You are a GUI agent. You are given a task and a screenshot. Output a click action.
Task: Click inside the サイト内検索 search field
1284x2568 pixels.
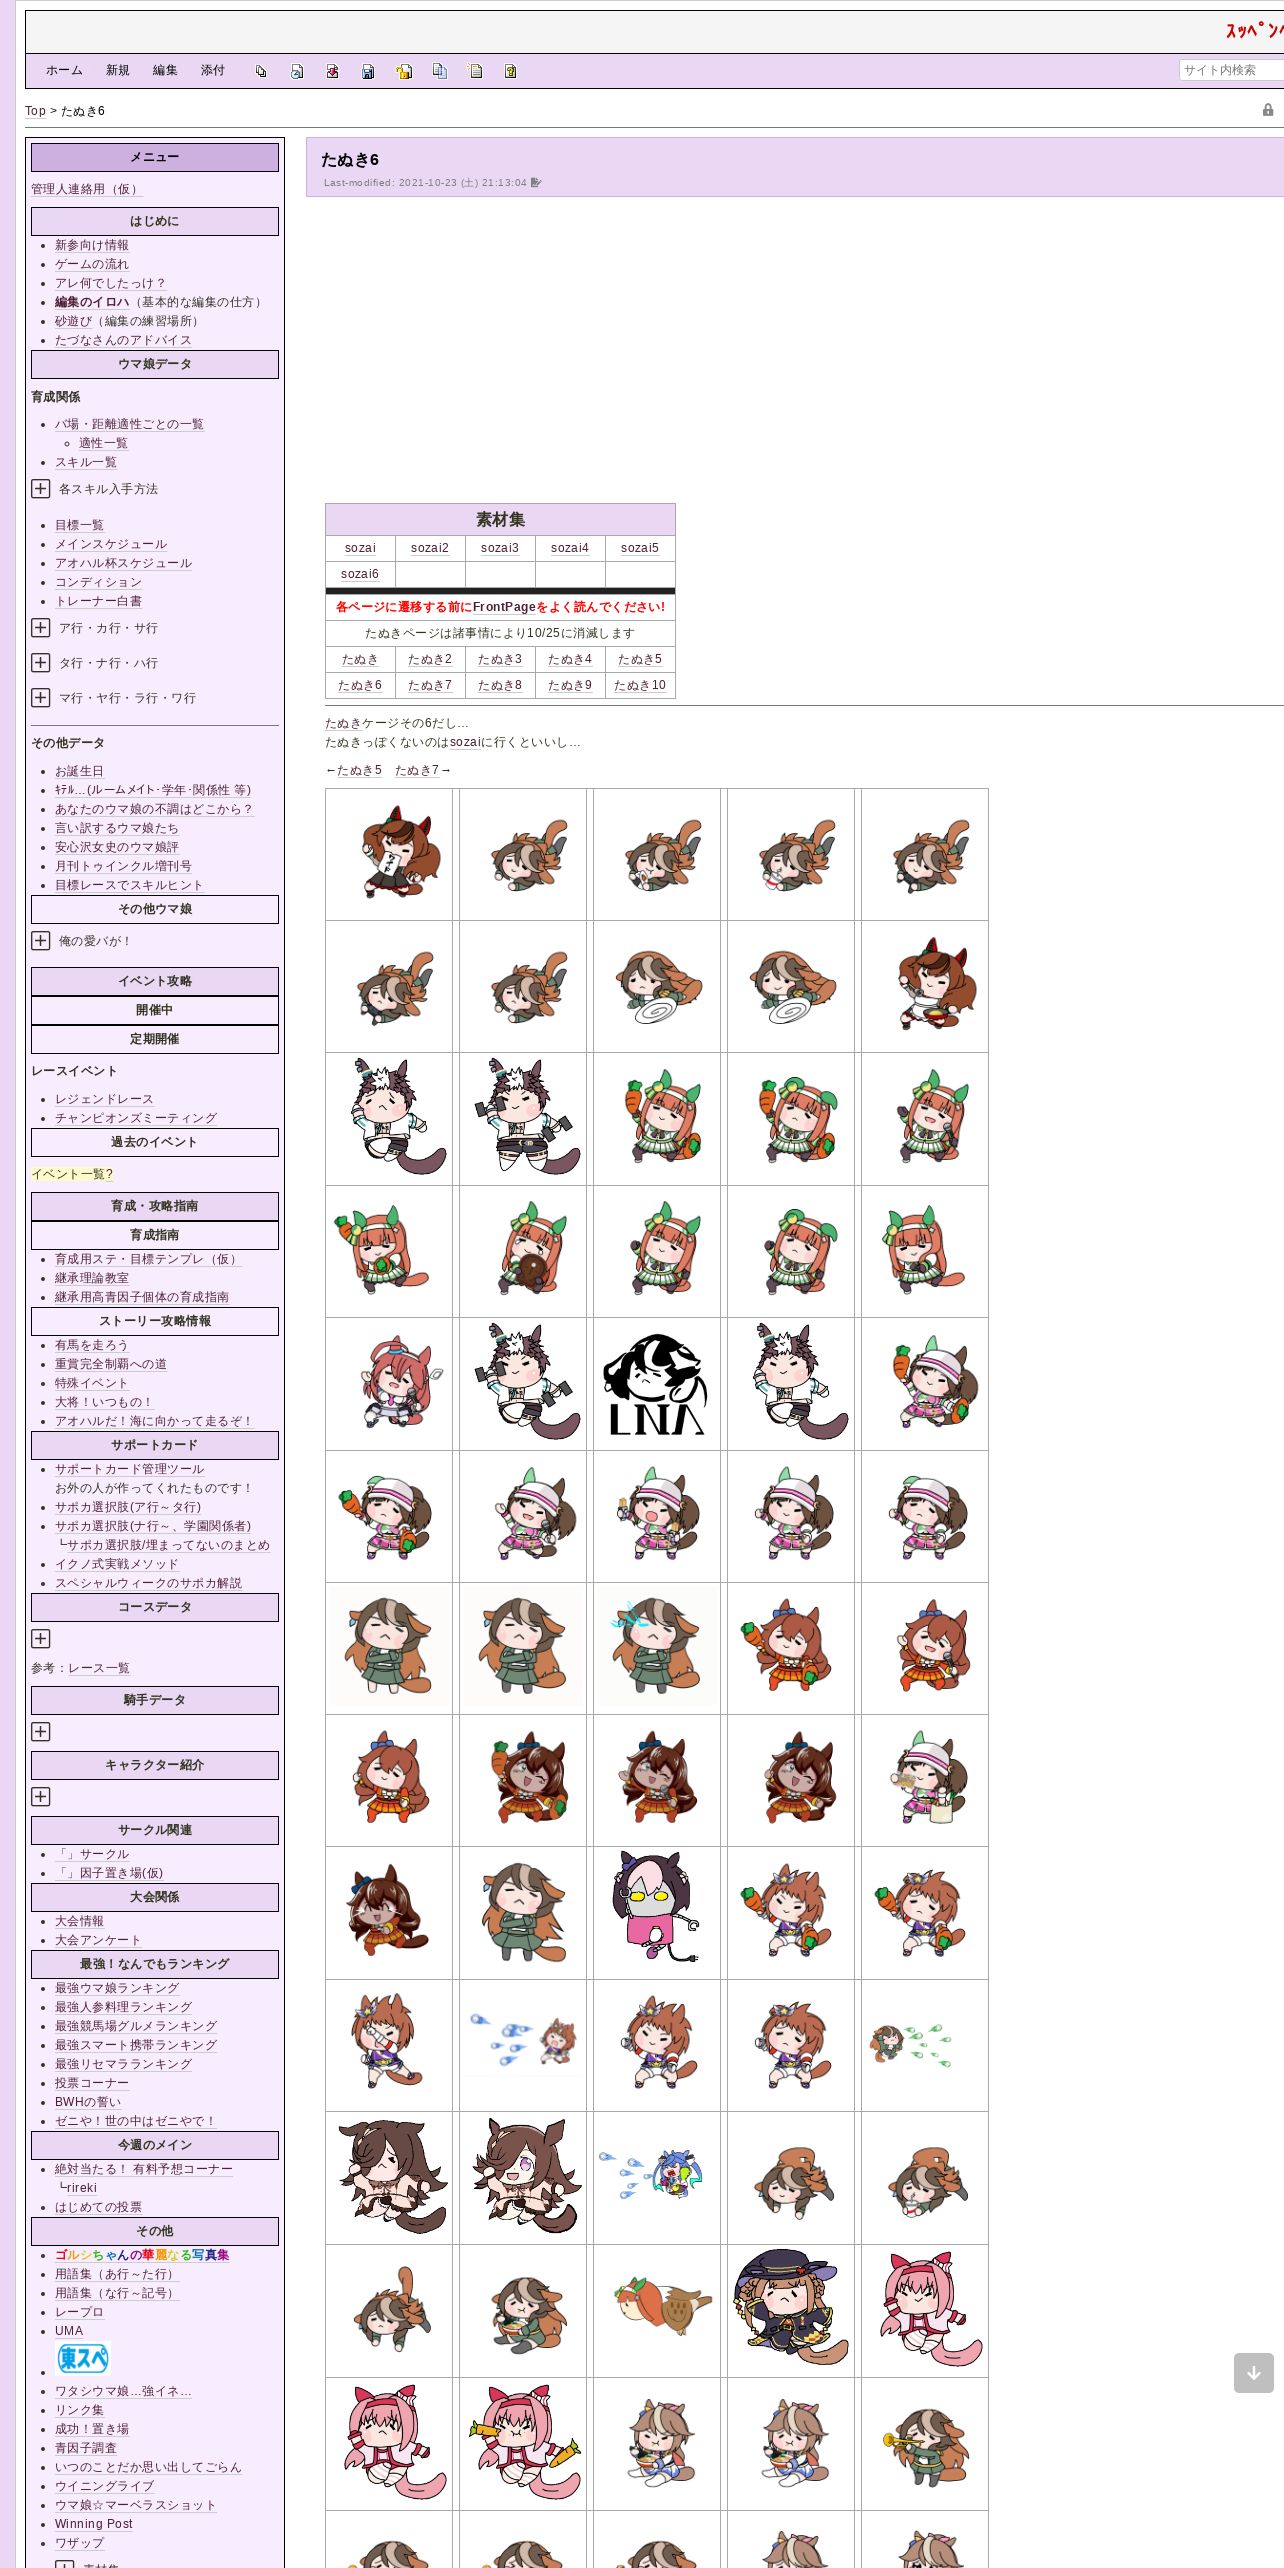coord(1231,70)
